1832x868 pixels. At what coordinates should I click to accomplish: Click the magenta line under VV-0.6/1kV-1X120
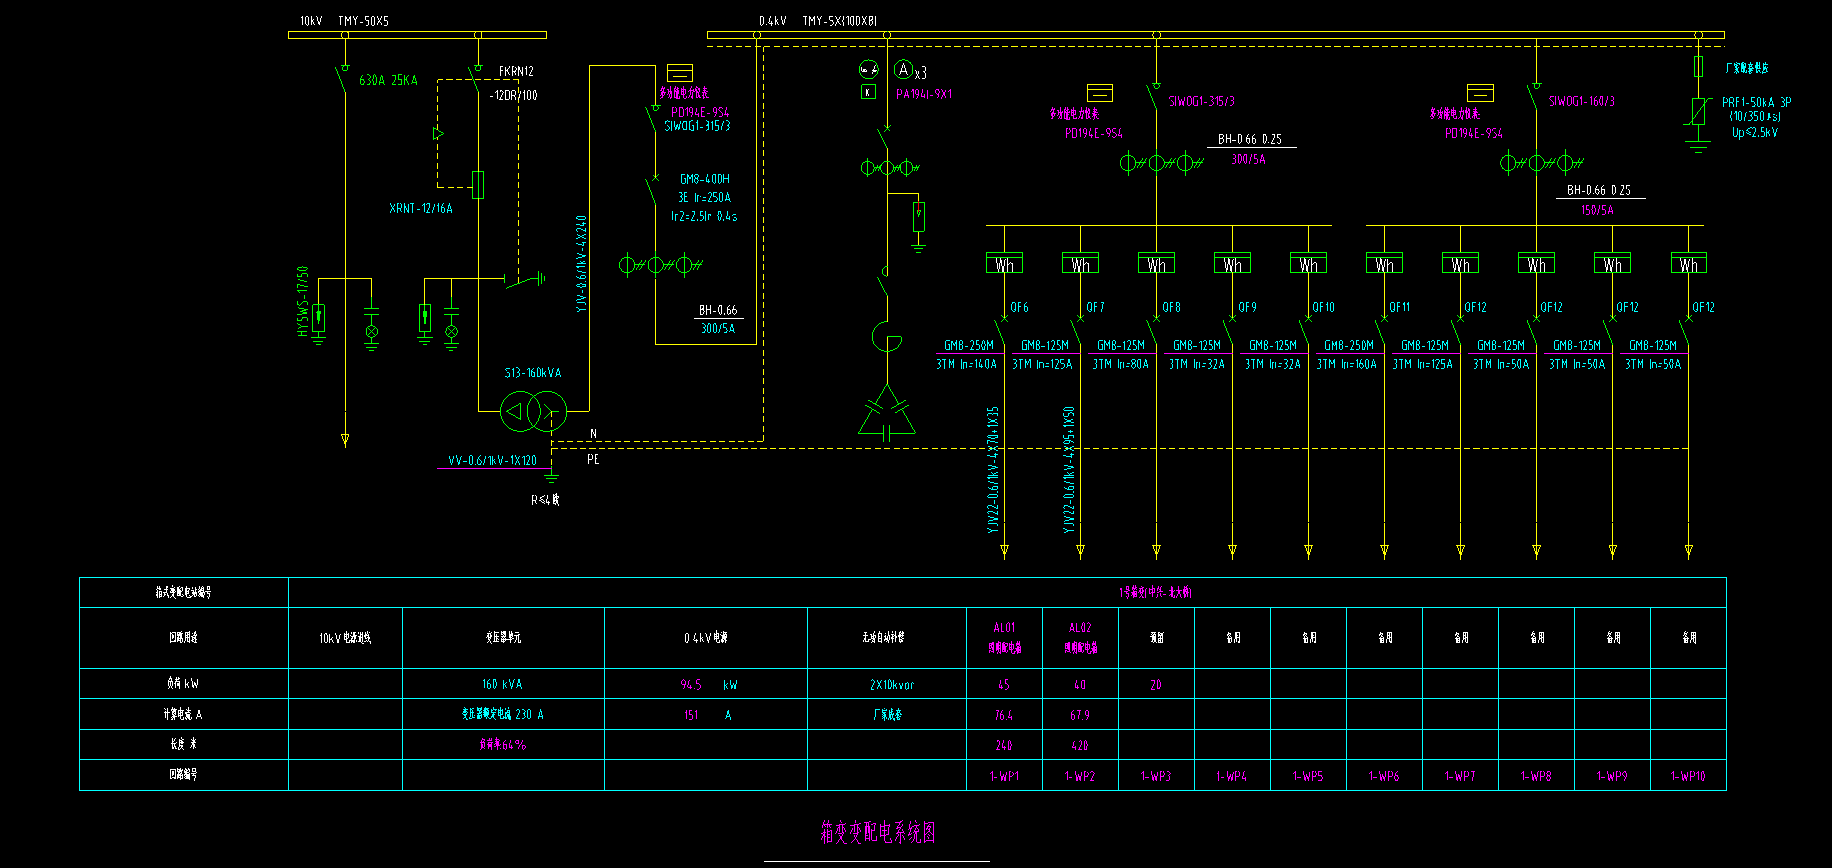[x=493, y=468]
